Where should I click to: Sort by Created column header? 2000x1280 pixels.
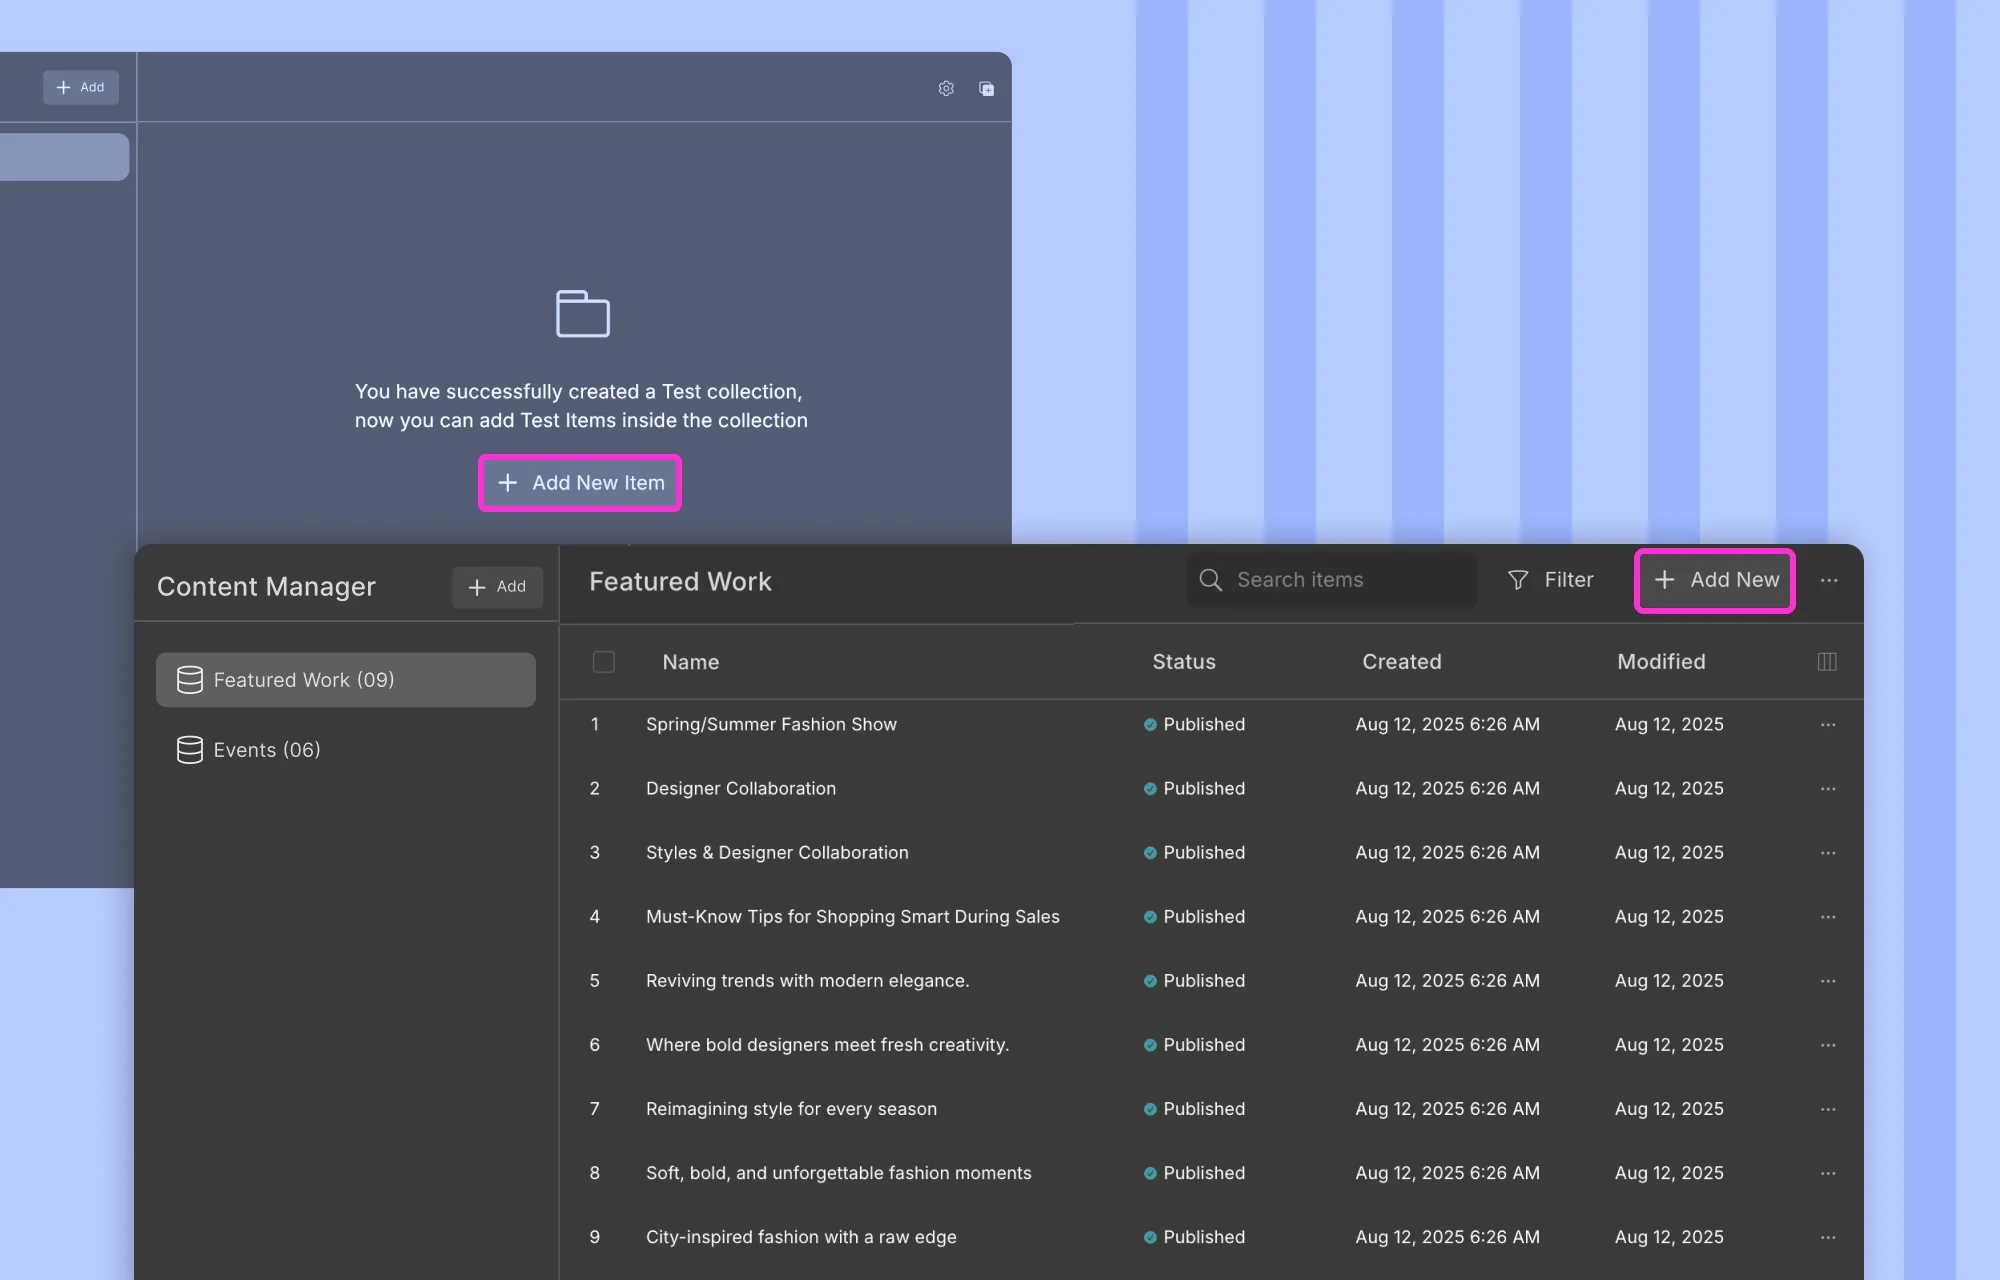click(x=1402, y=662)
